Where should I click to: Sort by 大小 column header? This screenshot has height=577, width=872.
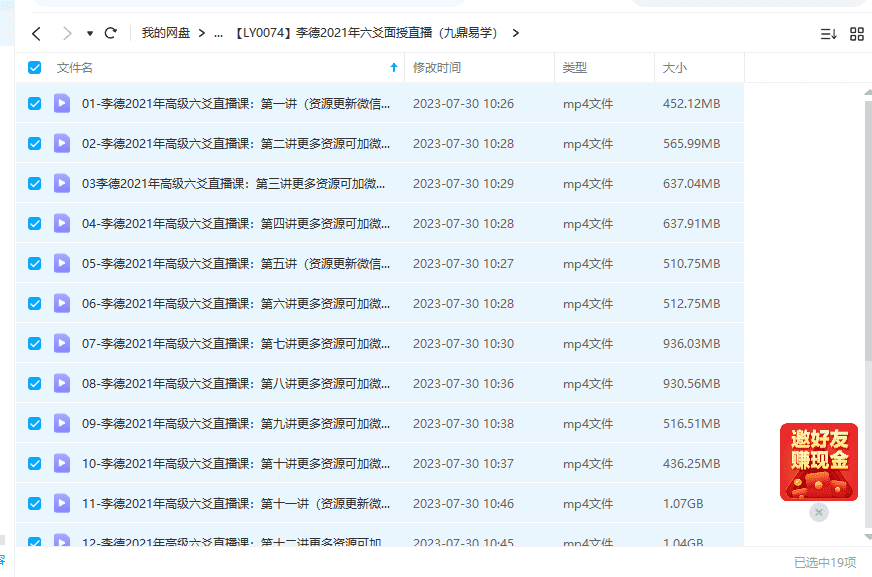[x=674, y=68]
